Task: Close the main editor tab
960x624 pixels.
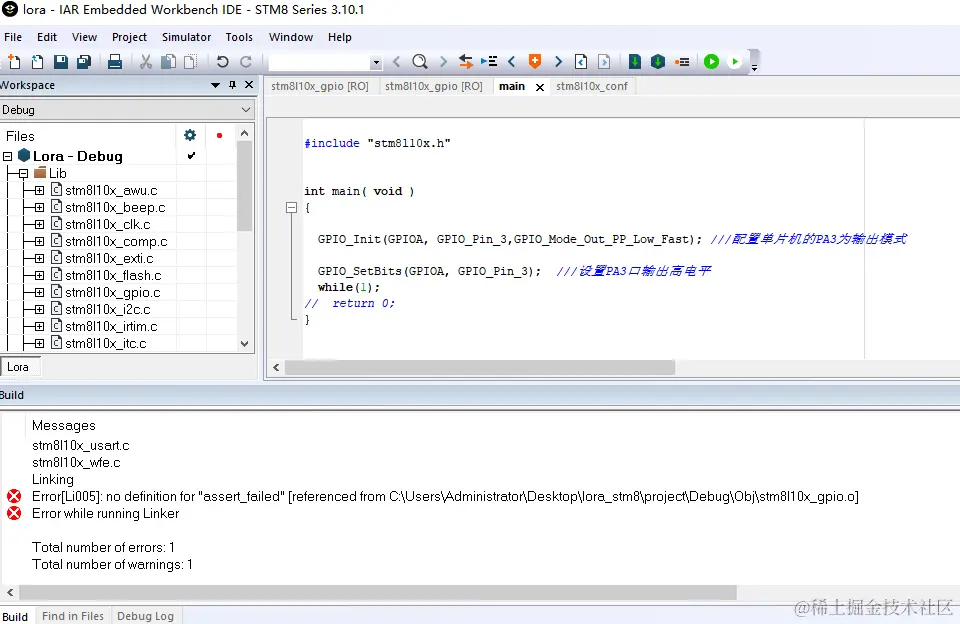Action: (540, 87)
